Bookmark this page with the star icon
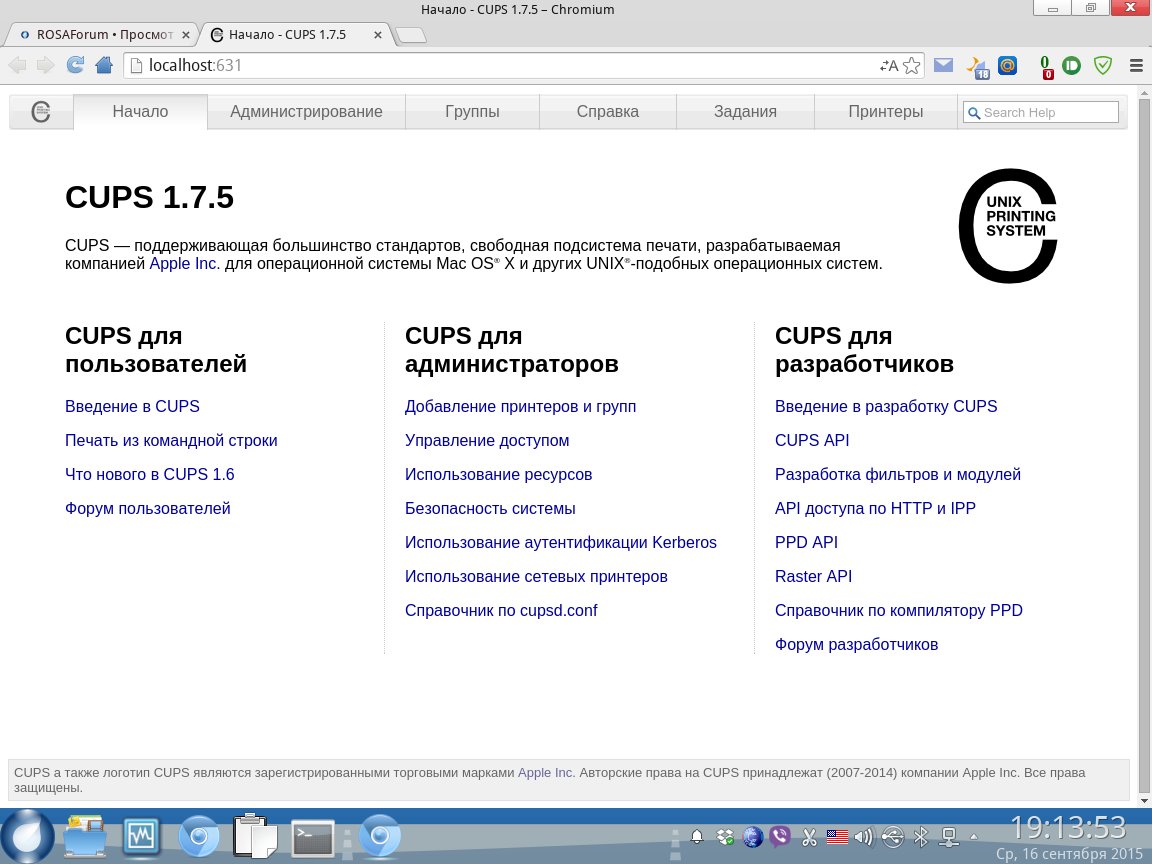The height and width of the screenshot is (864, 1152). coord(911,66)
